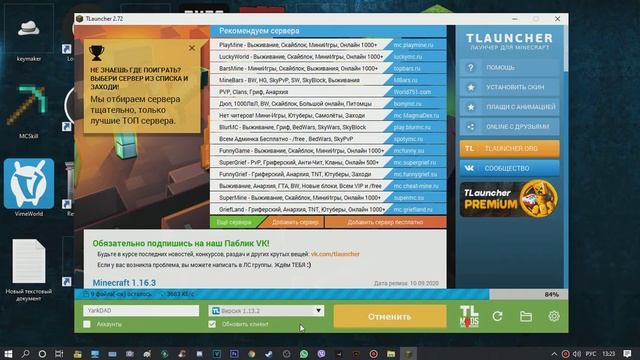Open Viber from the taskbar
Image resolution: width=640 pixels, height=360 pixels.
point(321,354)
